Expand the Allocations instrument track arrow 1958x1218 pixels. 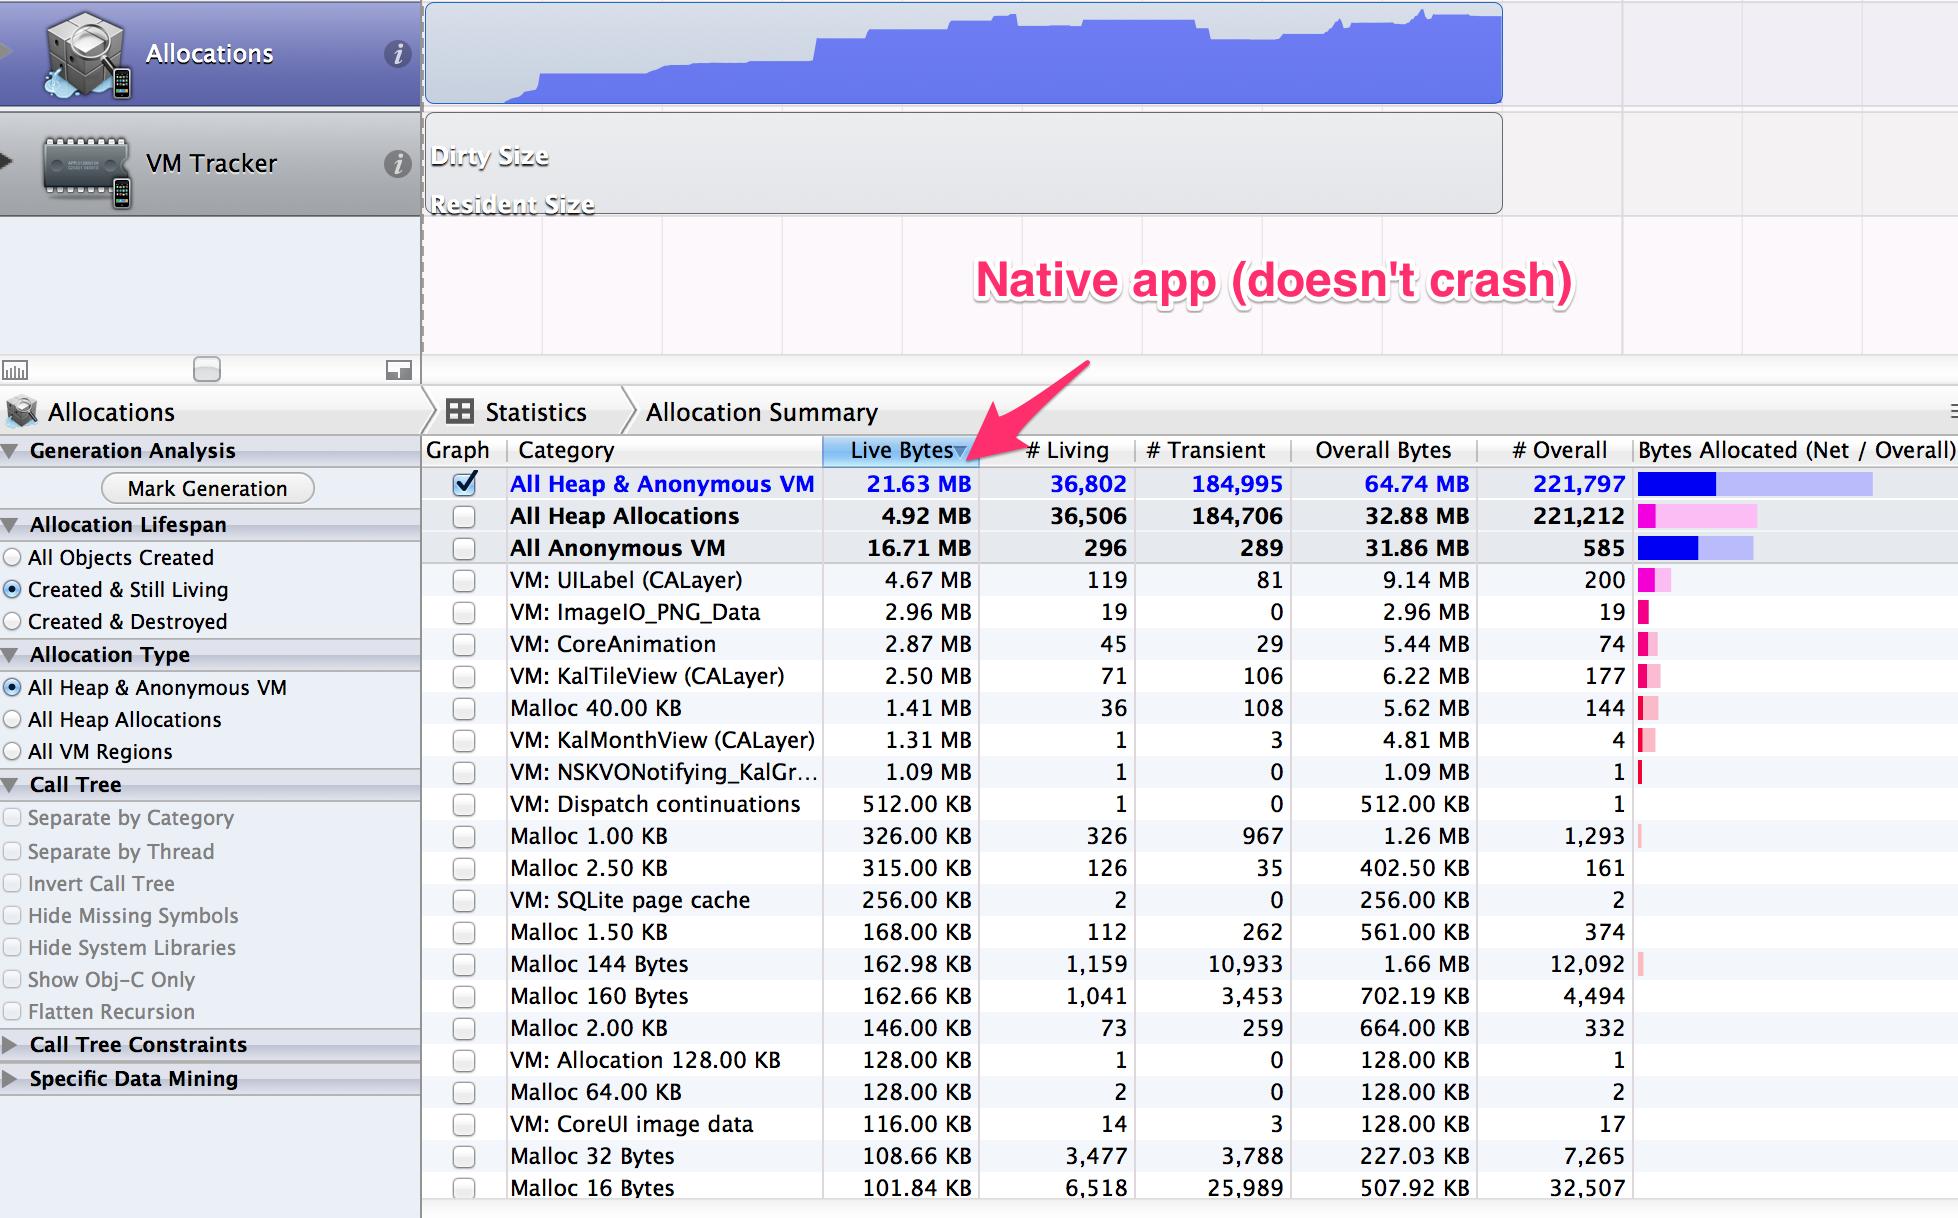click(6, 50)
